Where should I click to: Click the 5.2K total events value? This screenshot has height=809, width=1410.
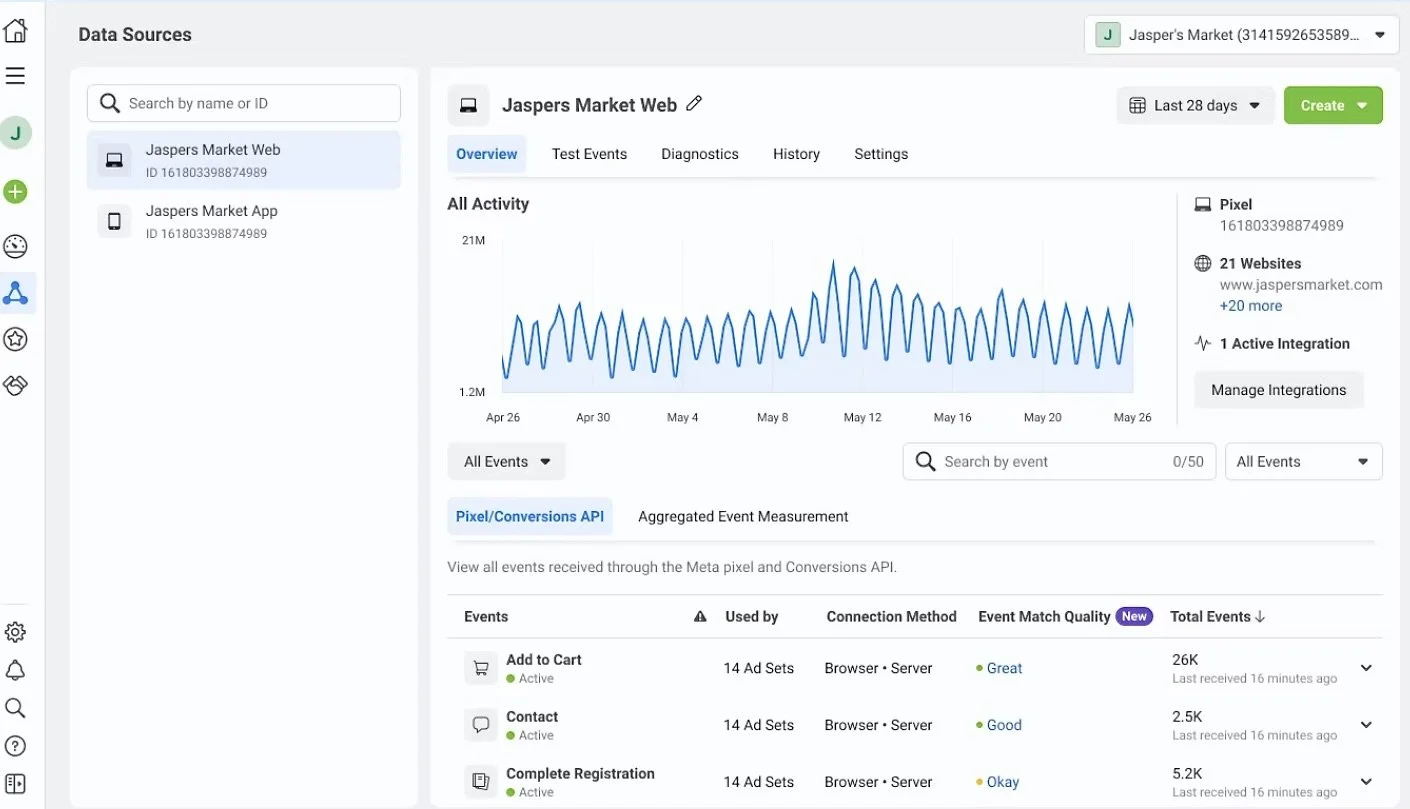1187,774
